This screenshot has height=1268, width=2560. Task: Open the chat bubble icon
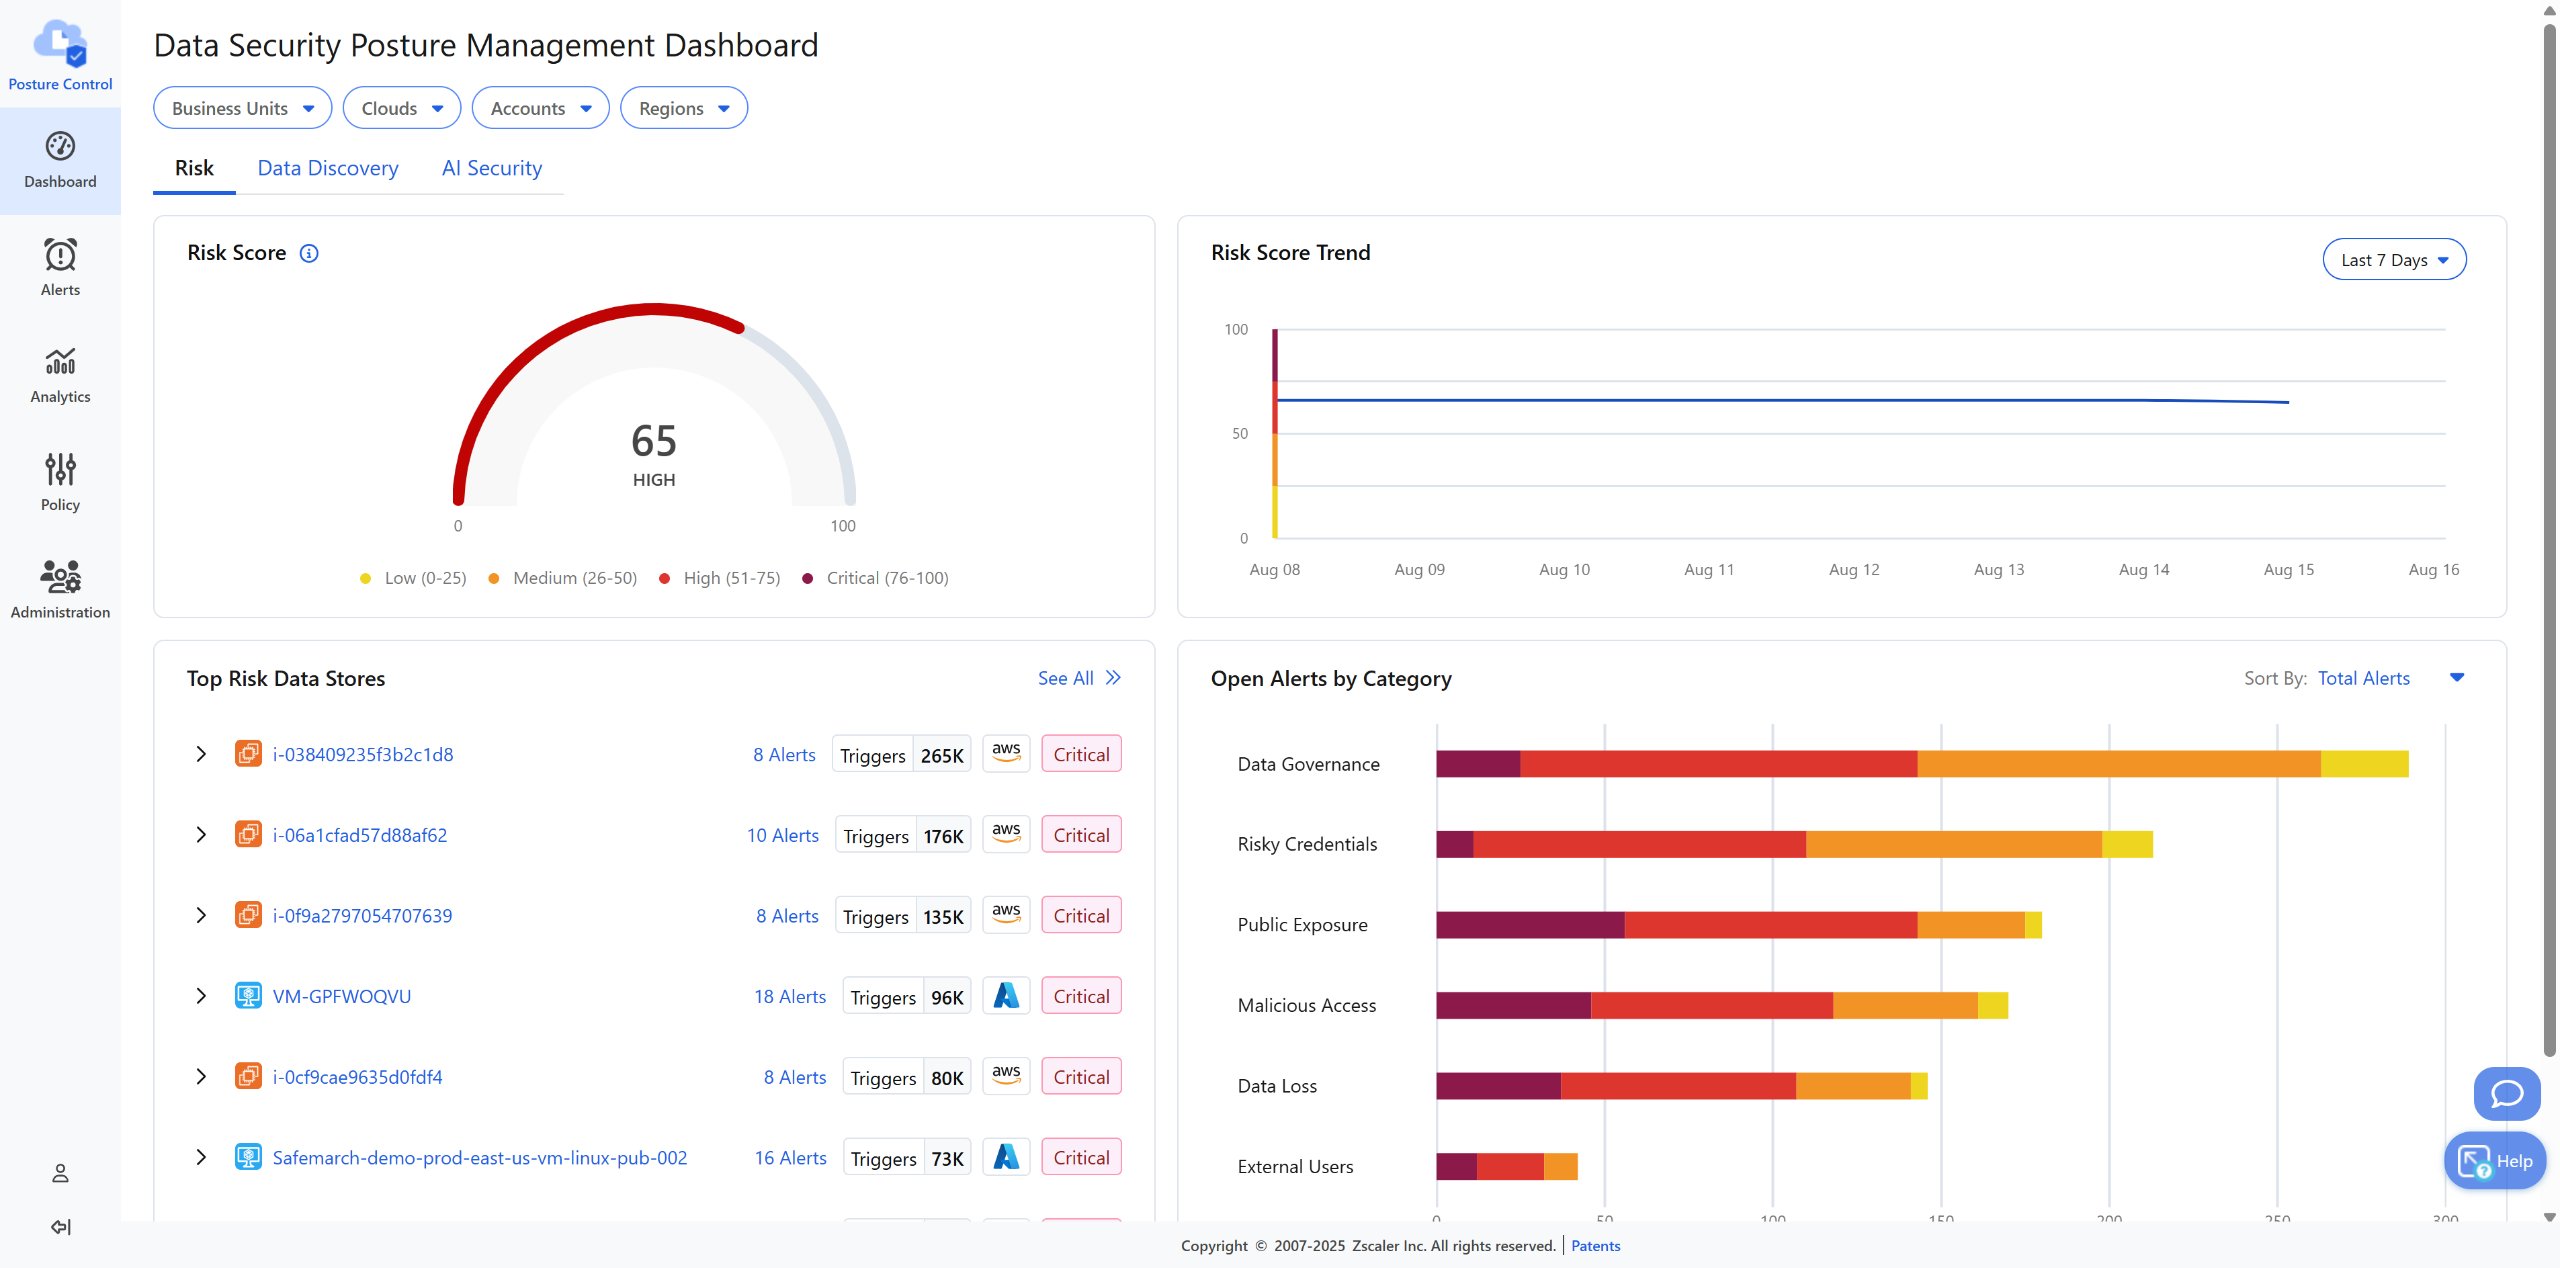(x=2506, y=1093)
